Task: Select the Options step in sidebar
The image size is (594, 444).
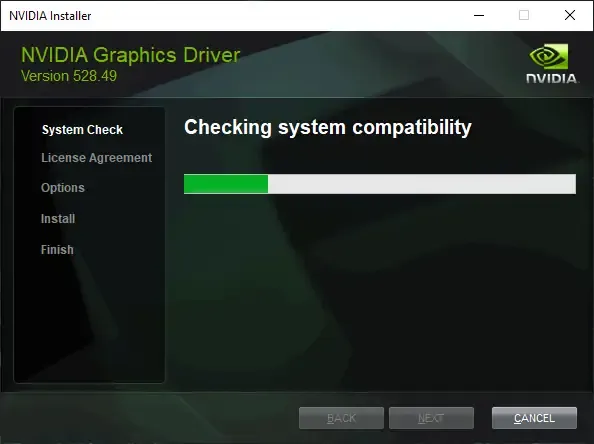Action: 63,188
